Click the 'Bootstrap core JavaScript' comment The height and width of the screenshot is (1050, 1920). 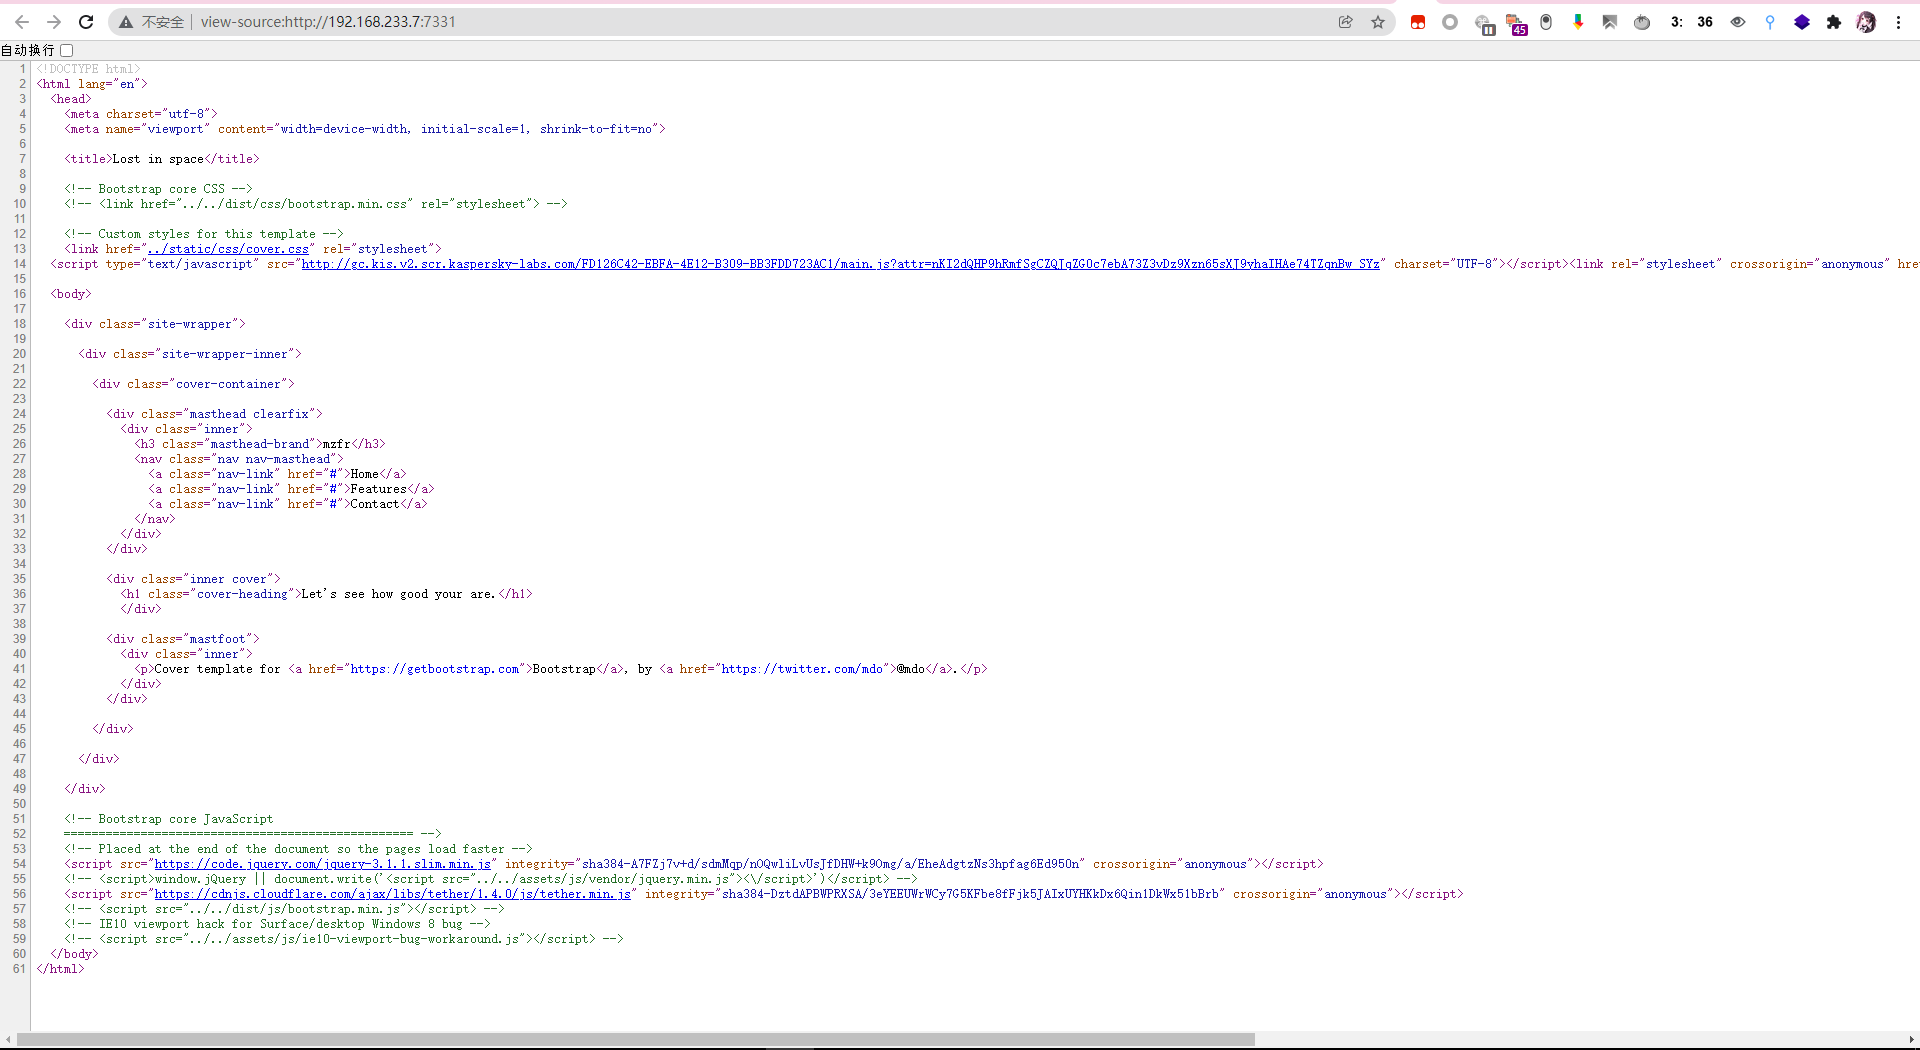(x=169, y=819)
